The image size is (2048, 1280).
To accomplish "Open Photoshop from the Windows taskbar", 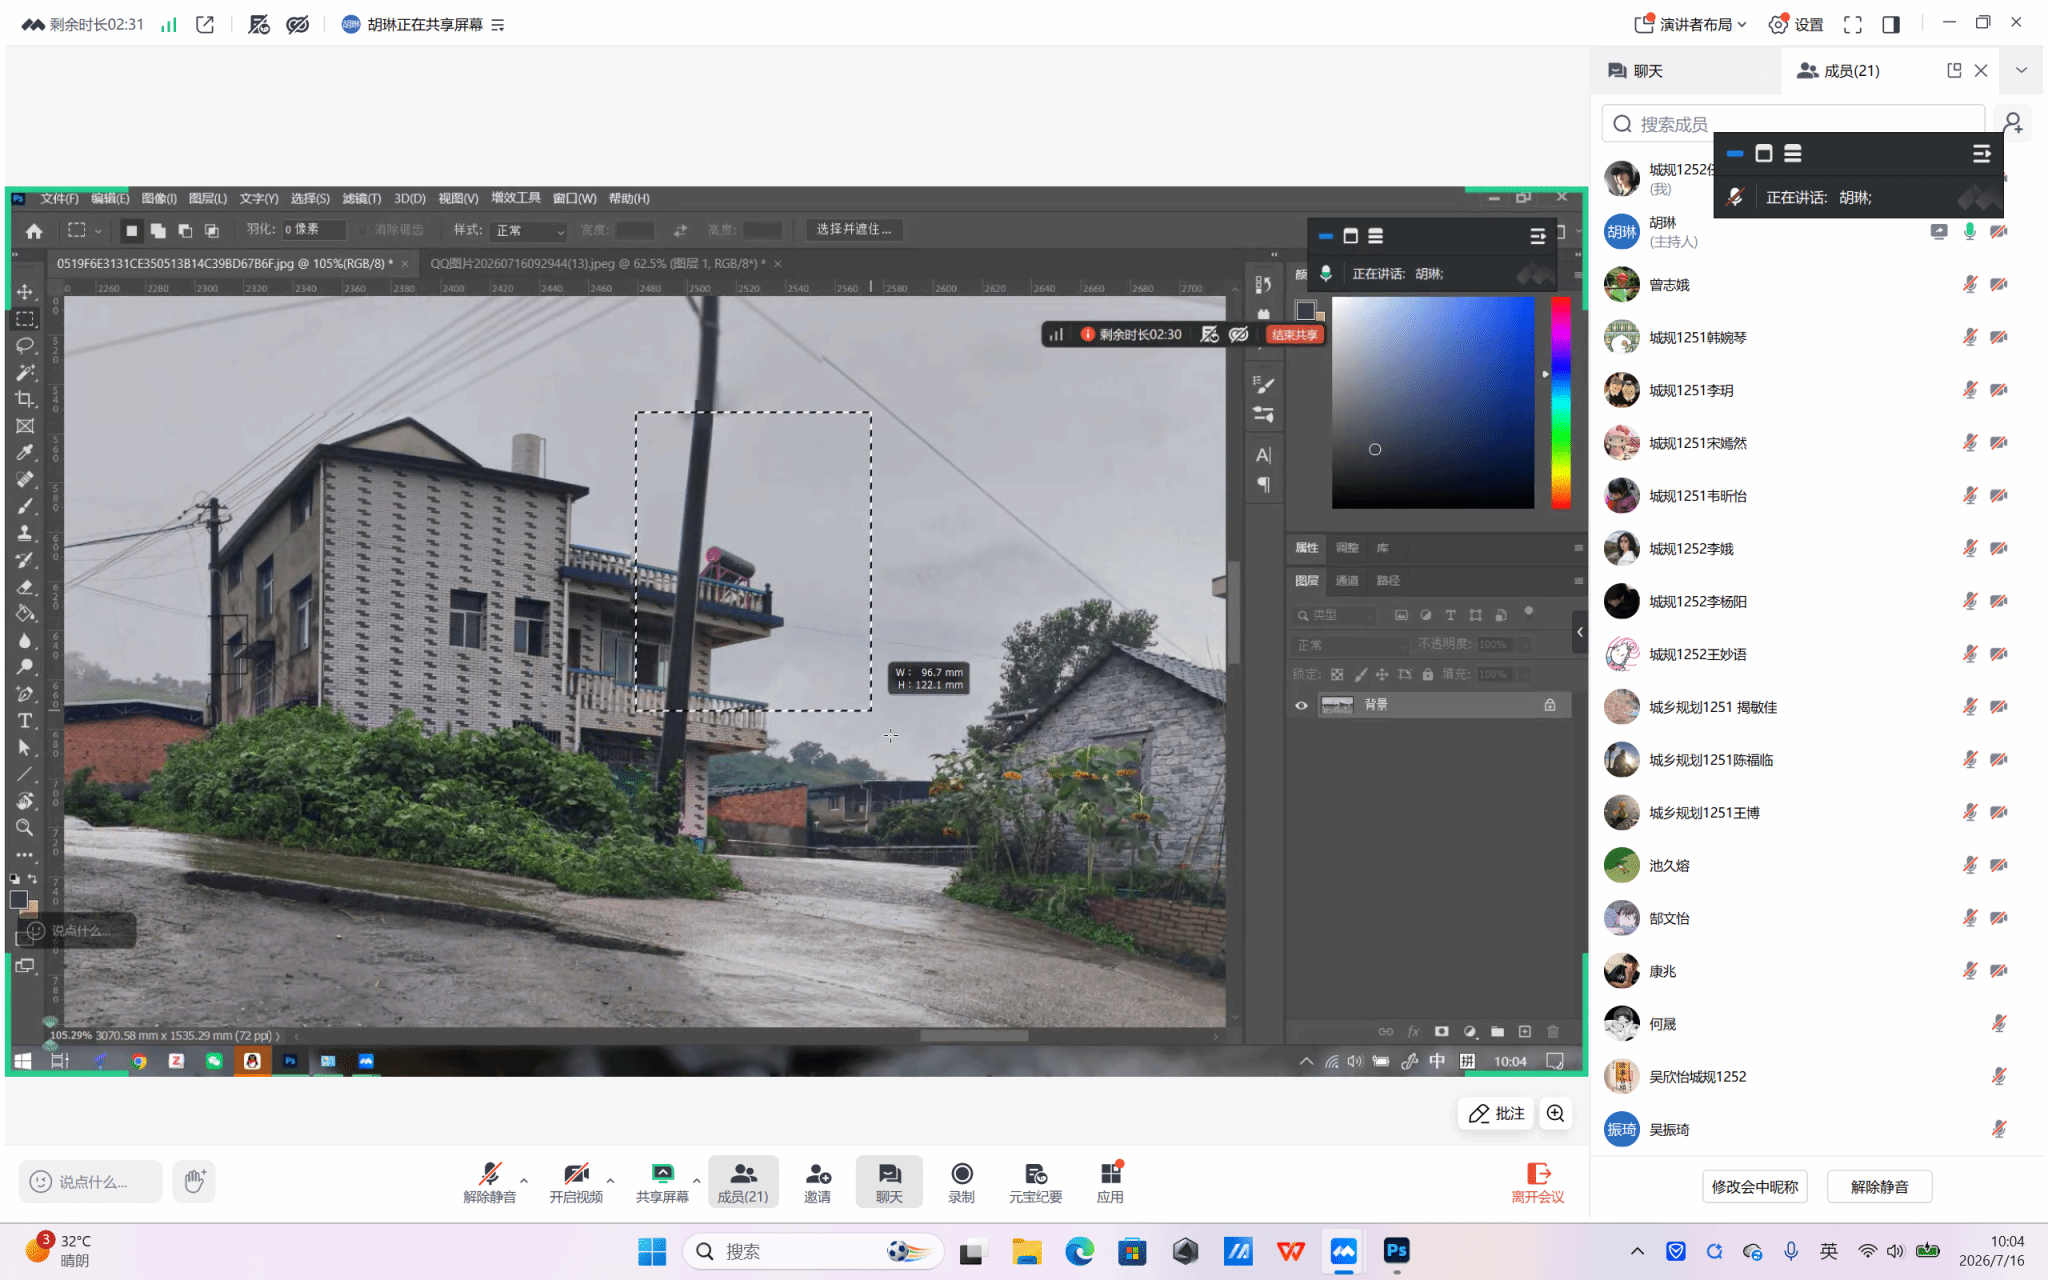I will (x=1396, y=1251).
